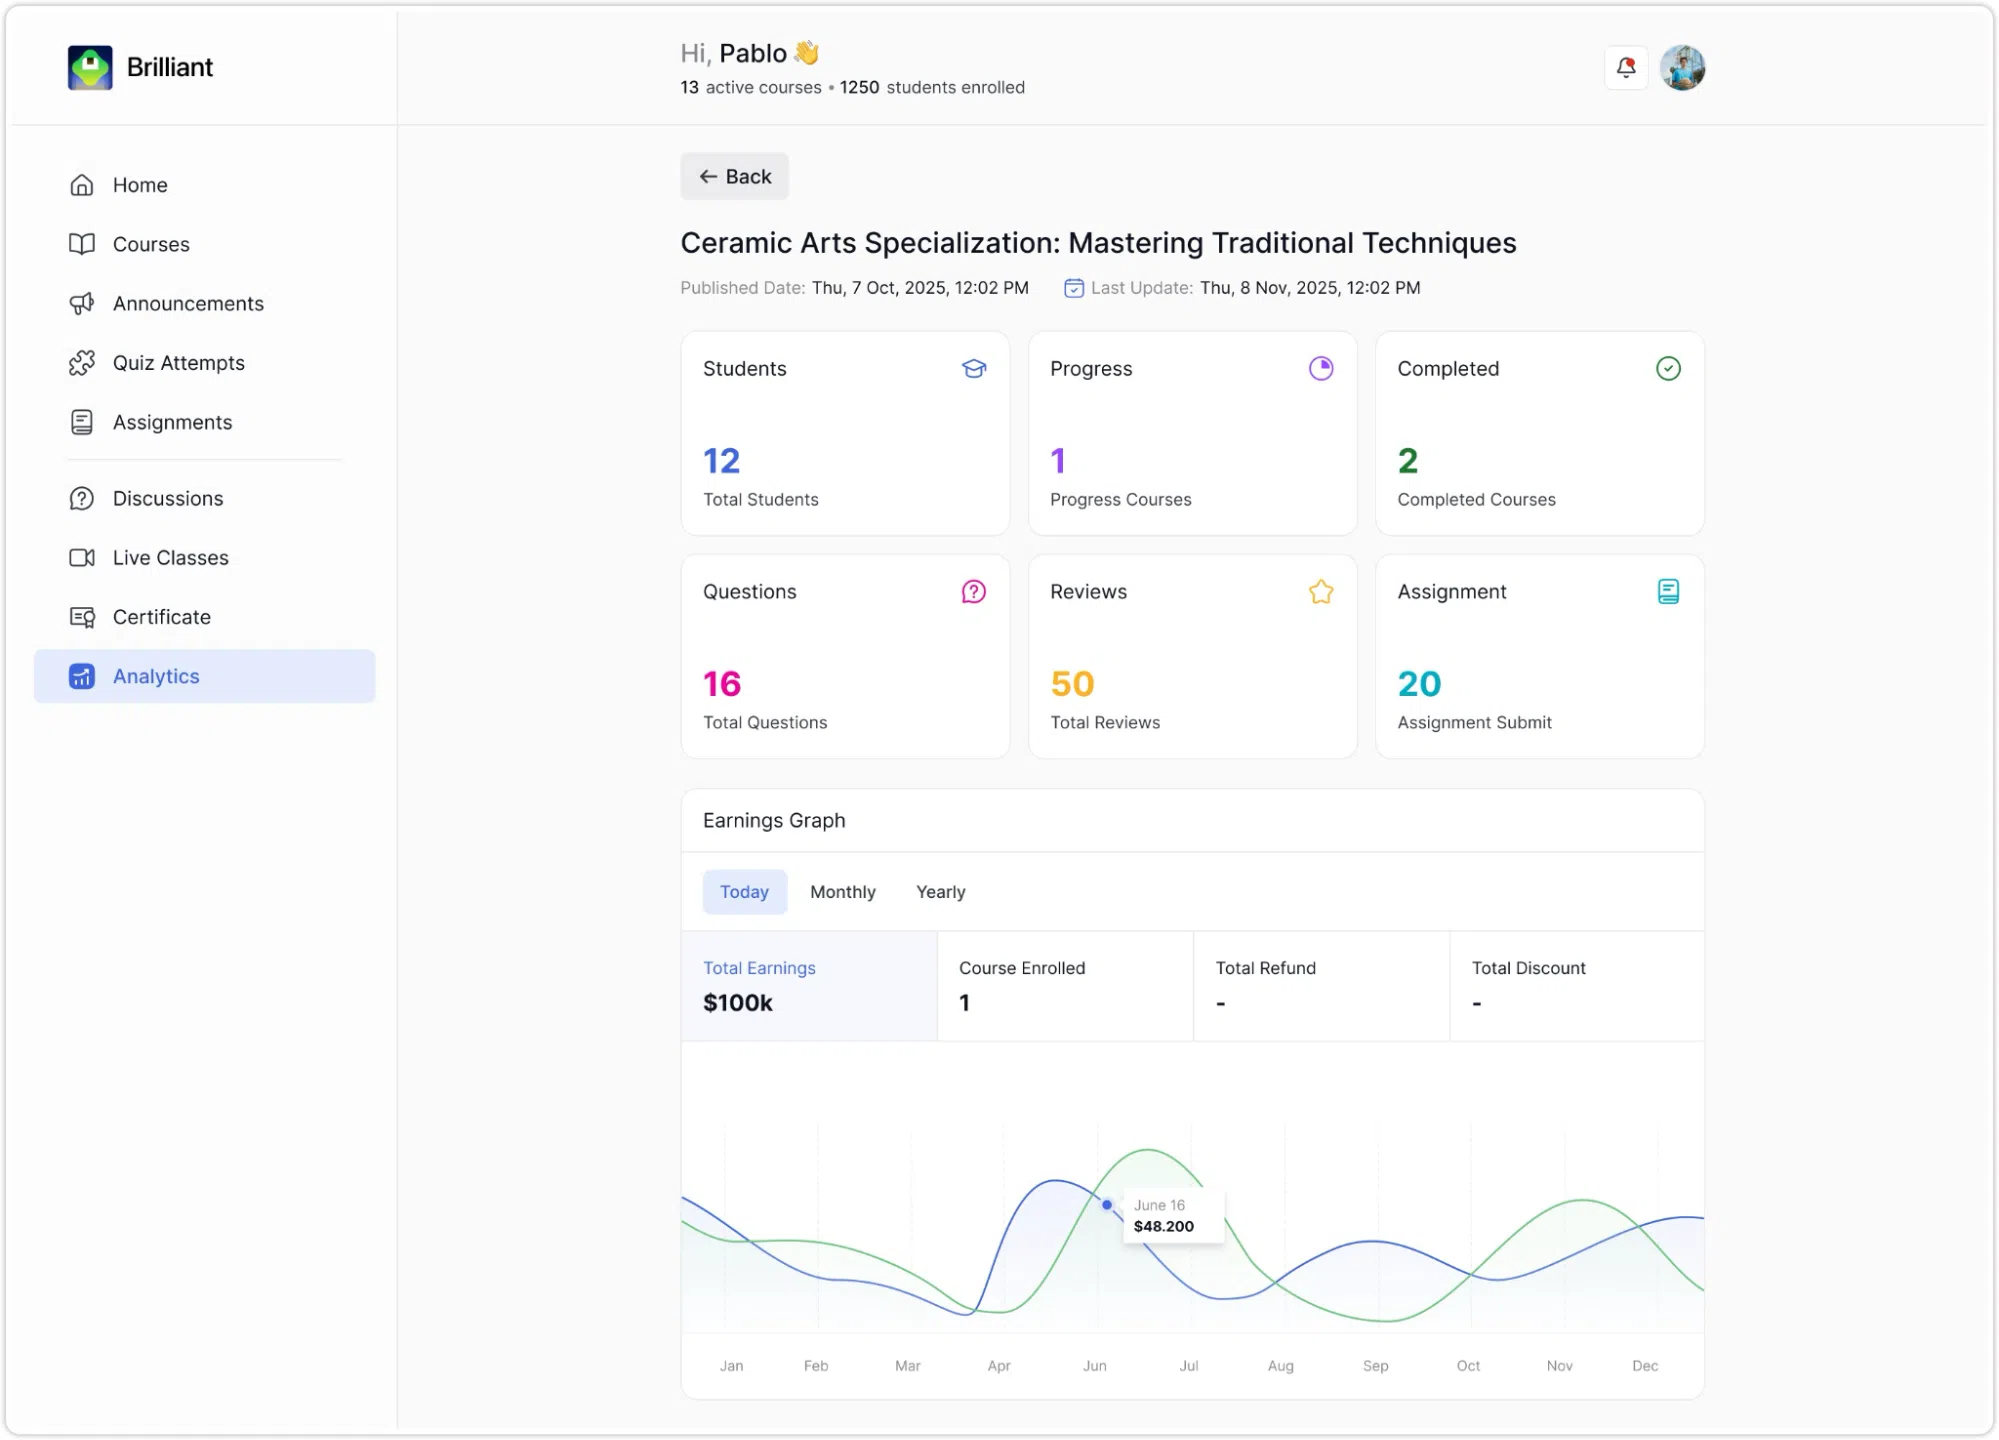
Task: Click the 12 Total Students value
Action: (x=721, y=461)
